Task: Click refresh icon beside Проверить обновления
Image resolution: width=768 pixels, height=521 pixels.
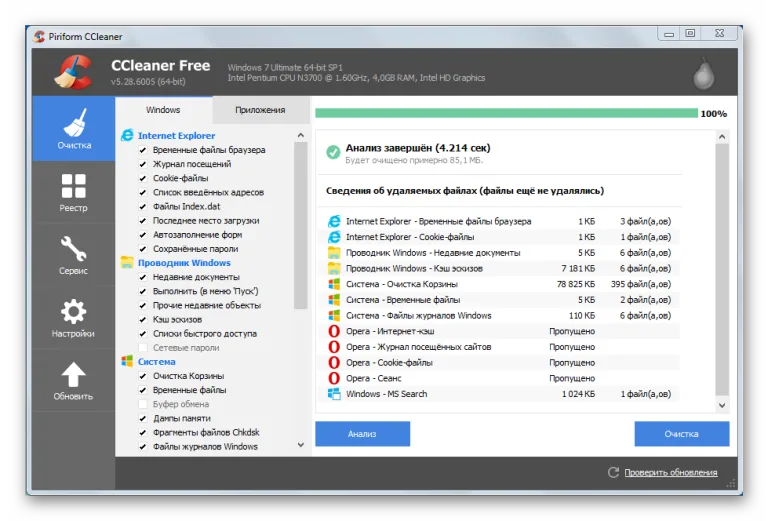Action: [613, 473]
